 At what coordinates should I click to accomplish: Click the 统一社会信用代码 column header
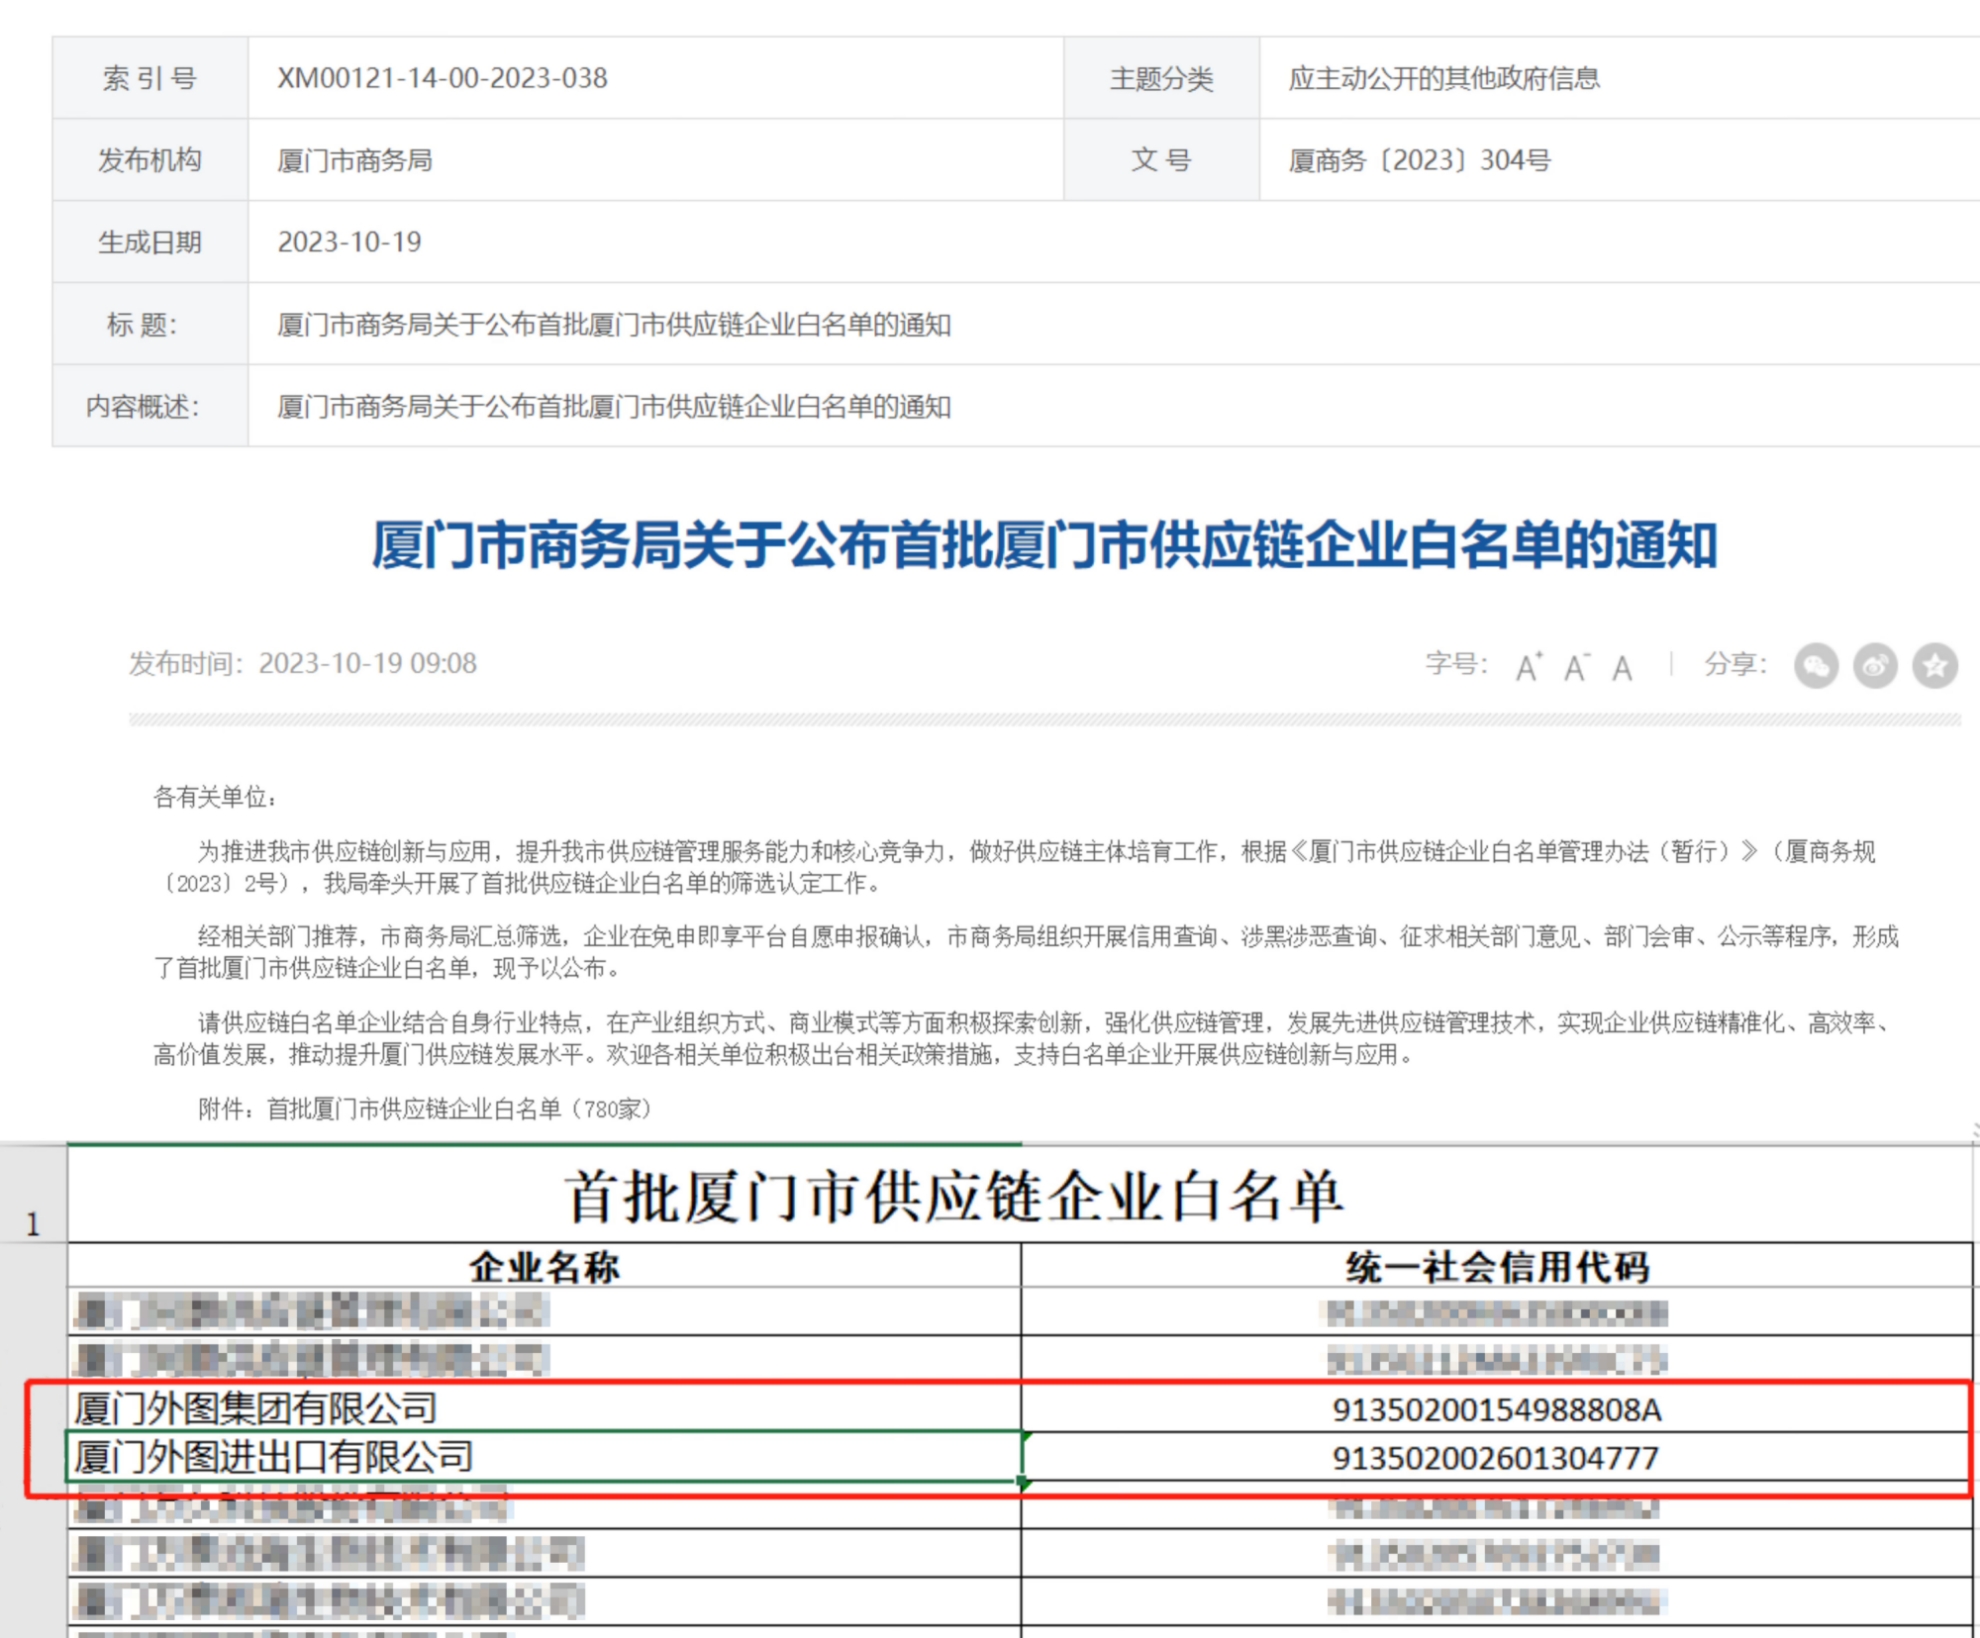tap(1496, 1266)
